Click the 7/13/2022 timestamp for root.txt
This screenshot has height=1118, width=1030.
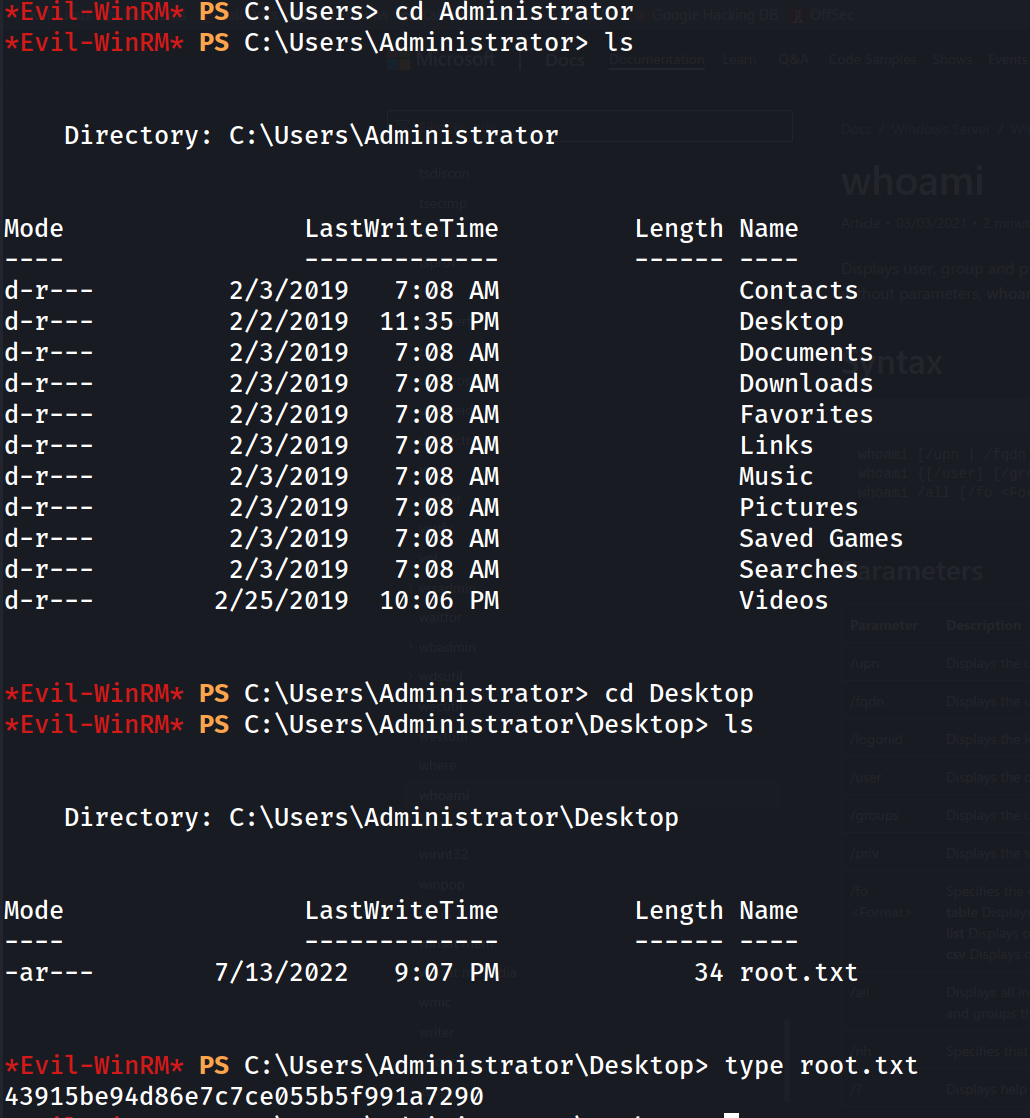pyautogui.click(x=281, y=973)
